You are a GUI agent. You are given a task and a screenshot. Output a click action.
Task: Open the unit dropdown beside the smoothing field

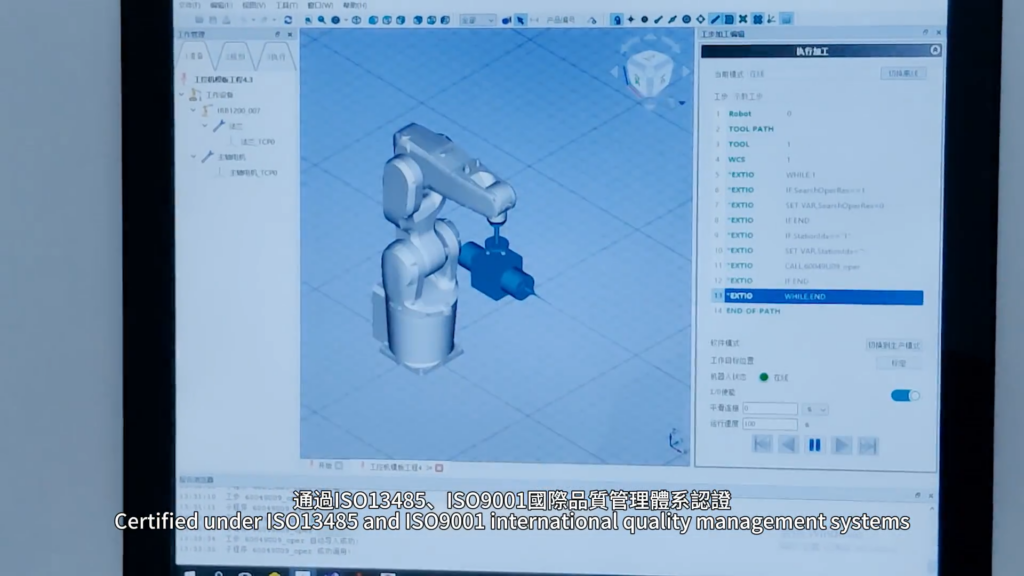[x=816, y=409]
